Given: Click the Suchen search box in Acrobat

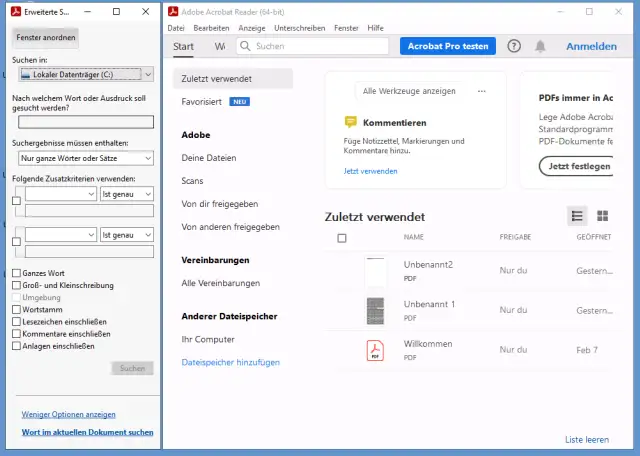Looking at the screenshot, I should click(x=313, y=46).
